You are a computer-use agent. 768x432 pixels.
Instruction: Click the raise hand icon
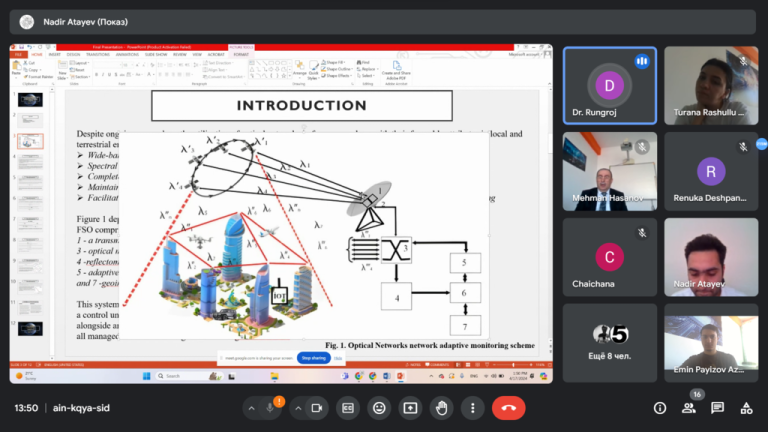tap(441, 408)
